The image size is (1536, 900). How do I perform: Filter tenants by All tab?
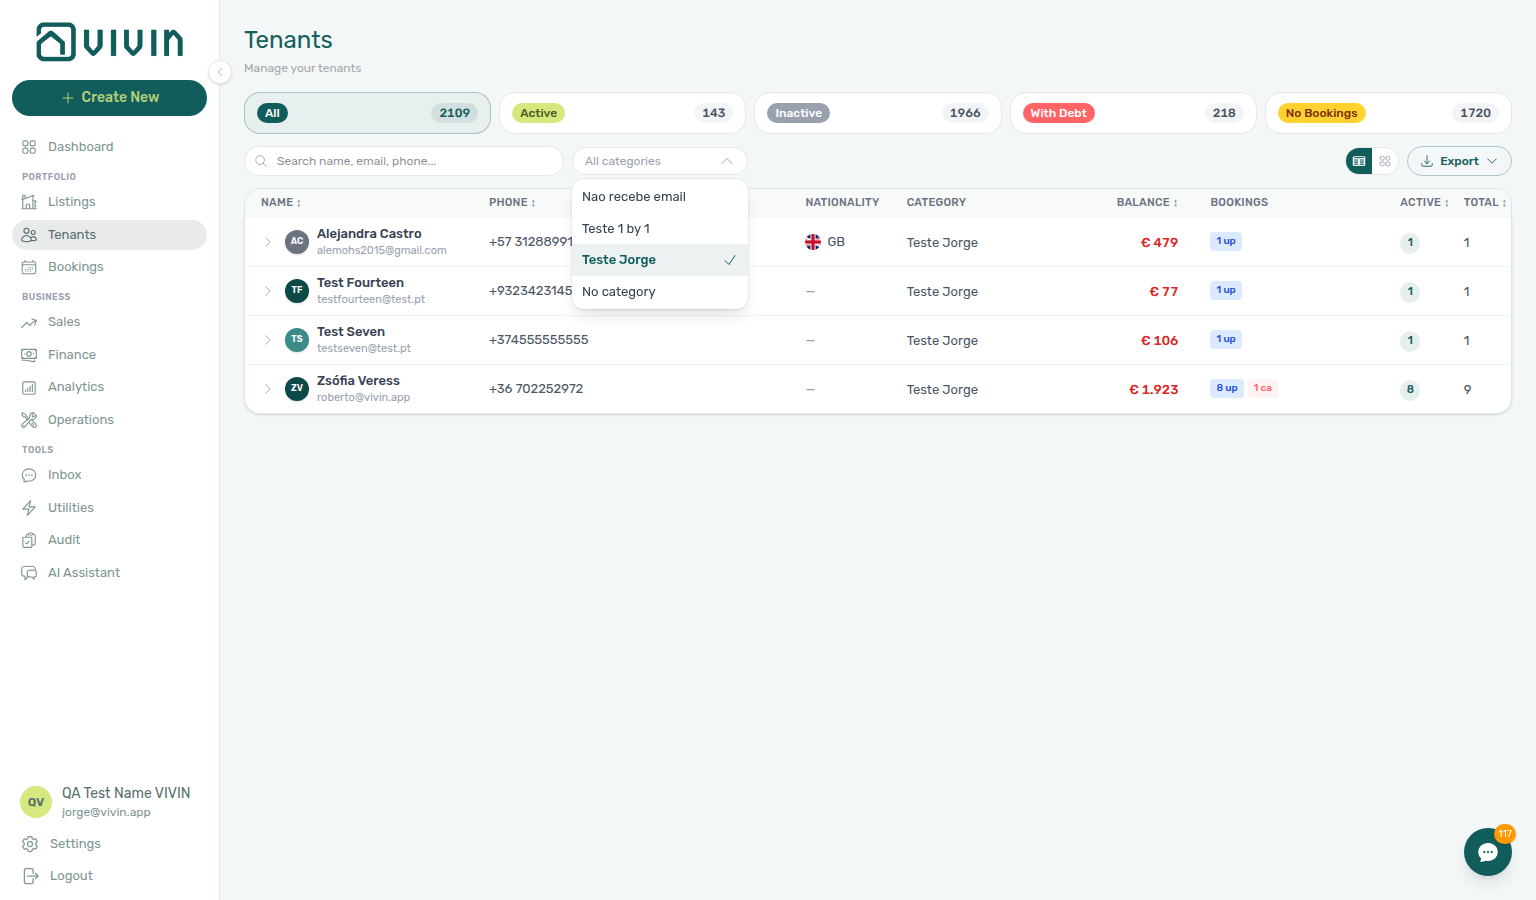point(367,113)
